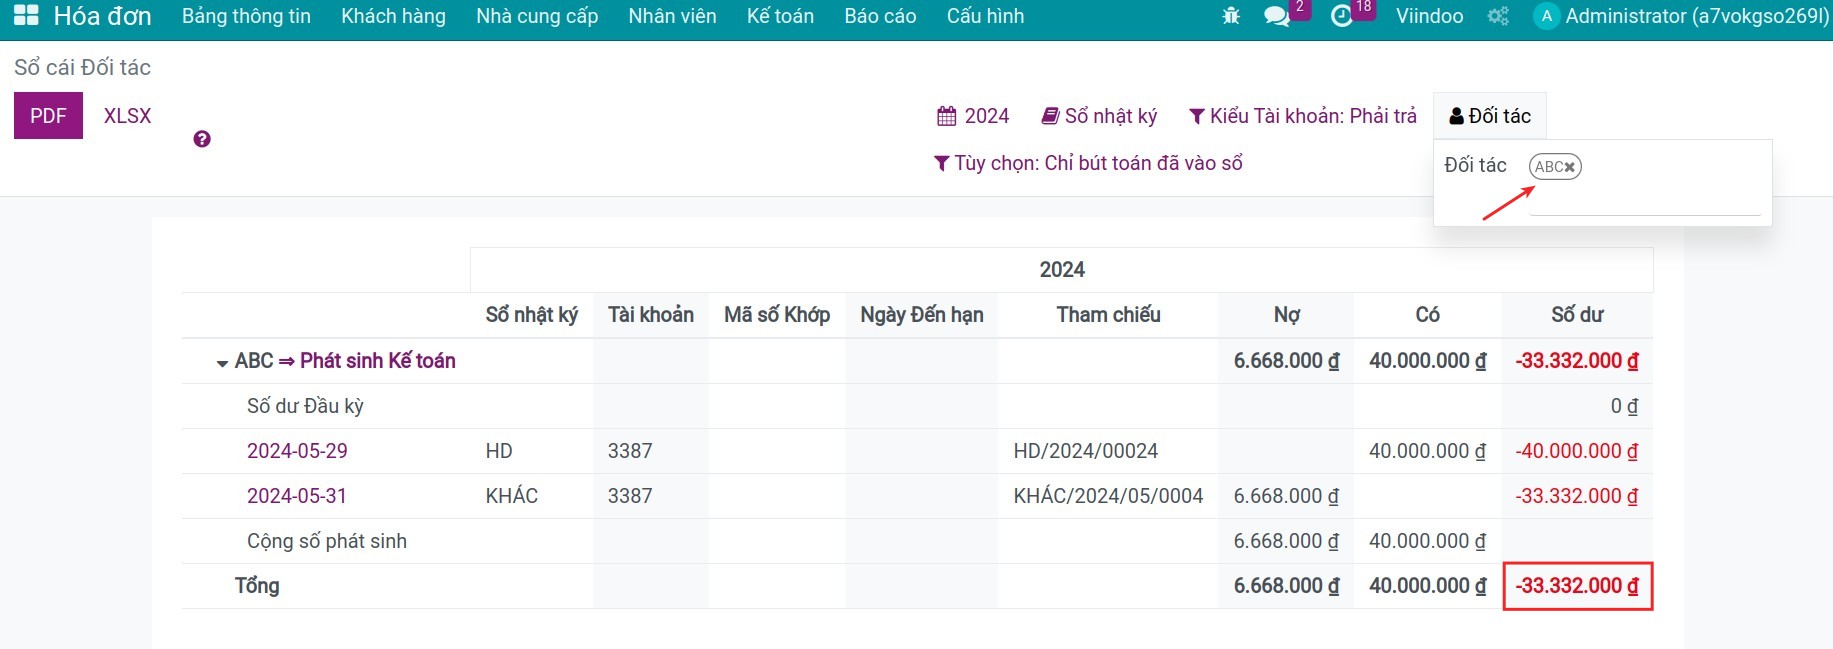Open the 2024-05-31 journal entry
Image resolution: width=1833 pixels, height=649 pixels.
[x=297, y=496]
